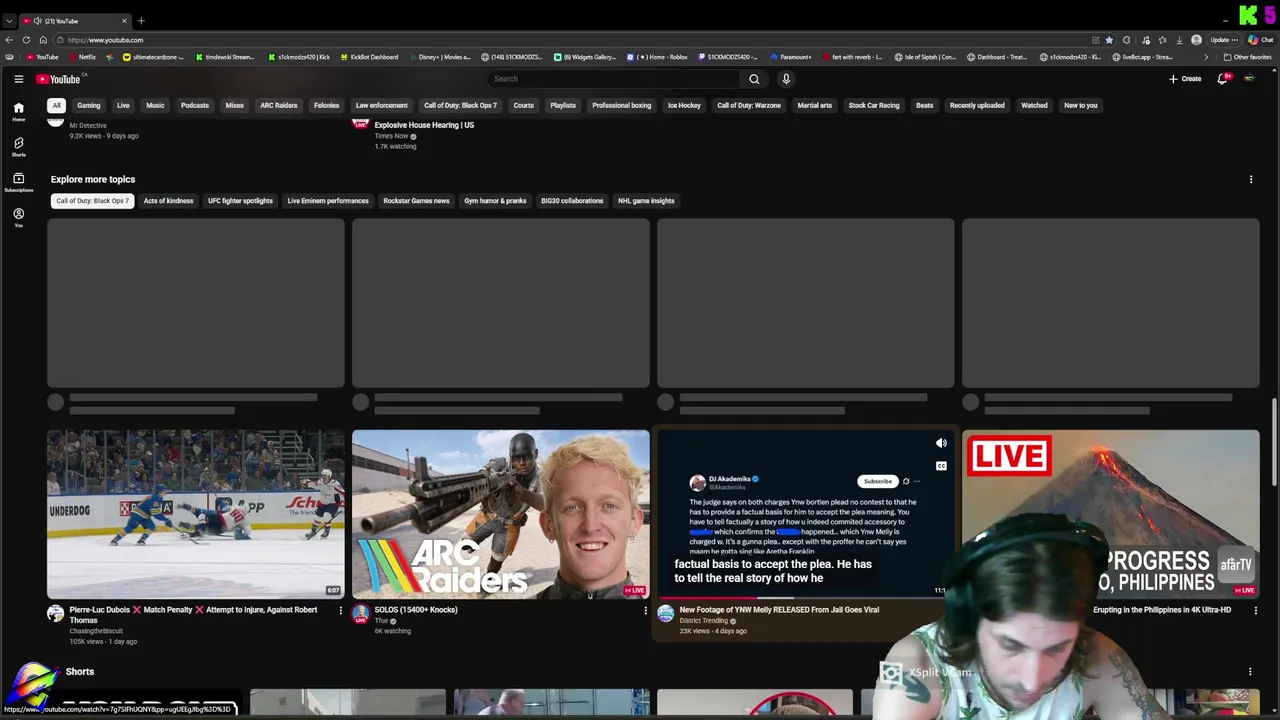
Task: Open options menu for volcano live video
Action: (1255, 611)
